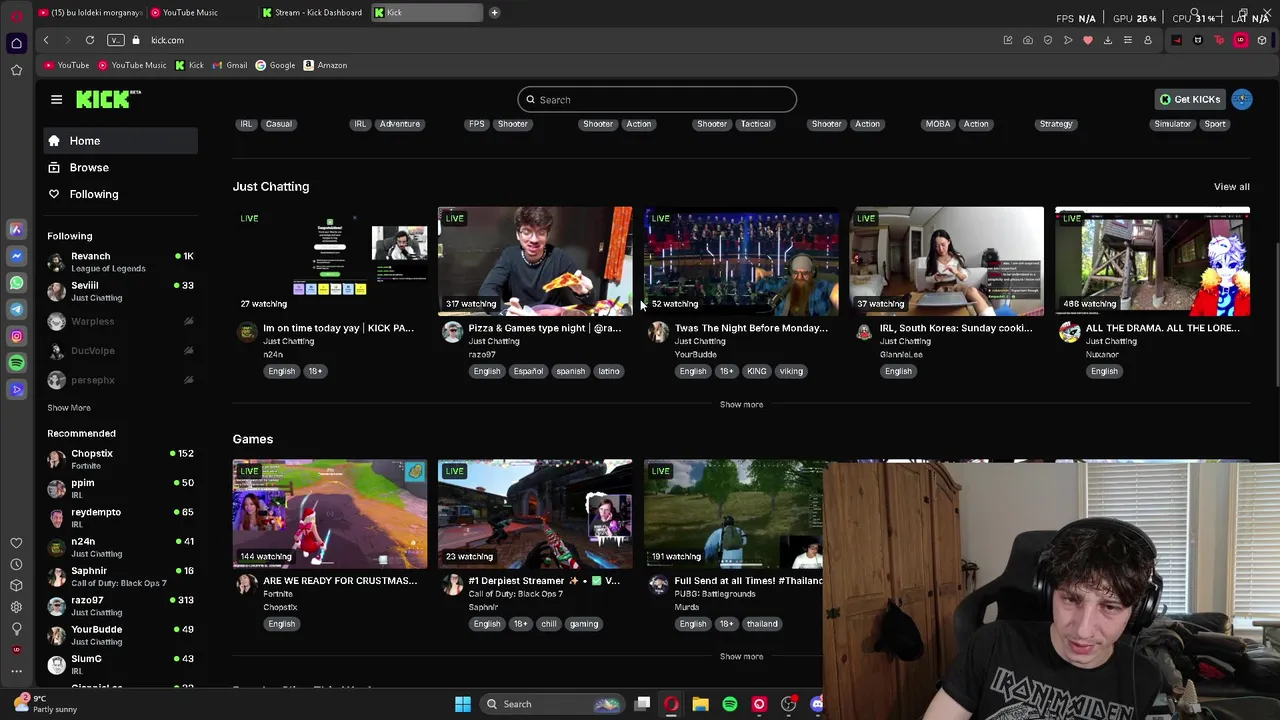Click the padlock site info icon

click(x=136, y=40)
